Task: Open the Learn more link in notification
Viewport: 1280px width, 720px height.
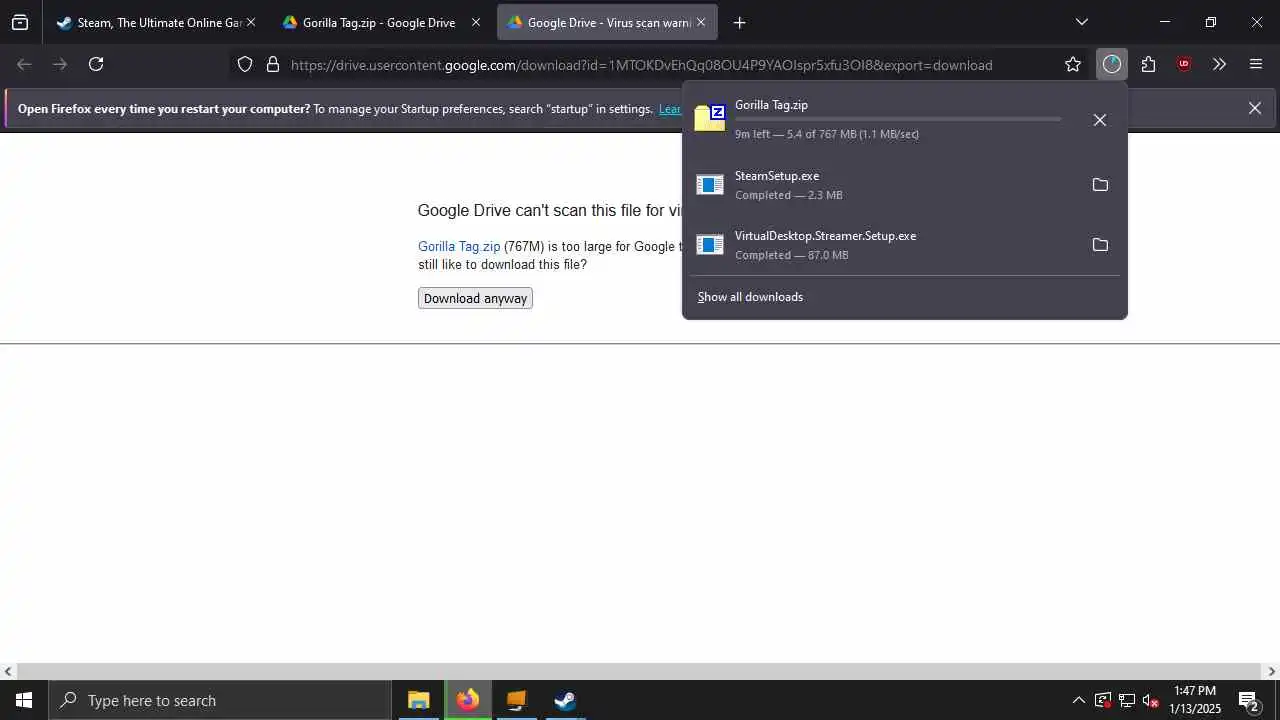Action: tap(669, 109)
